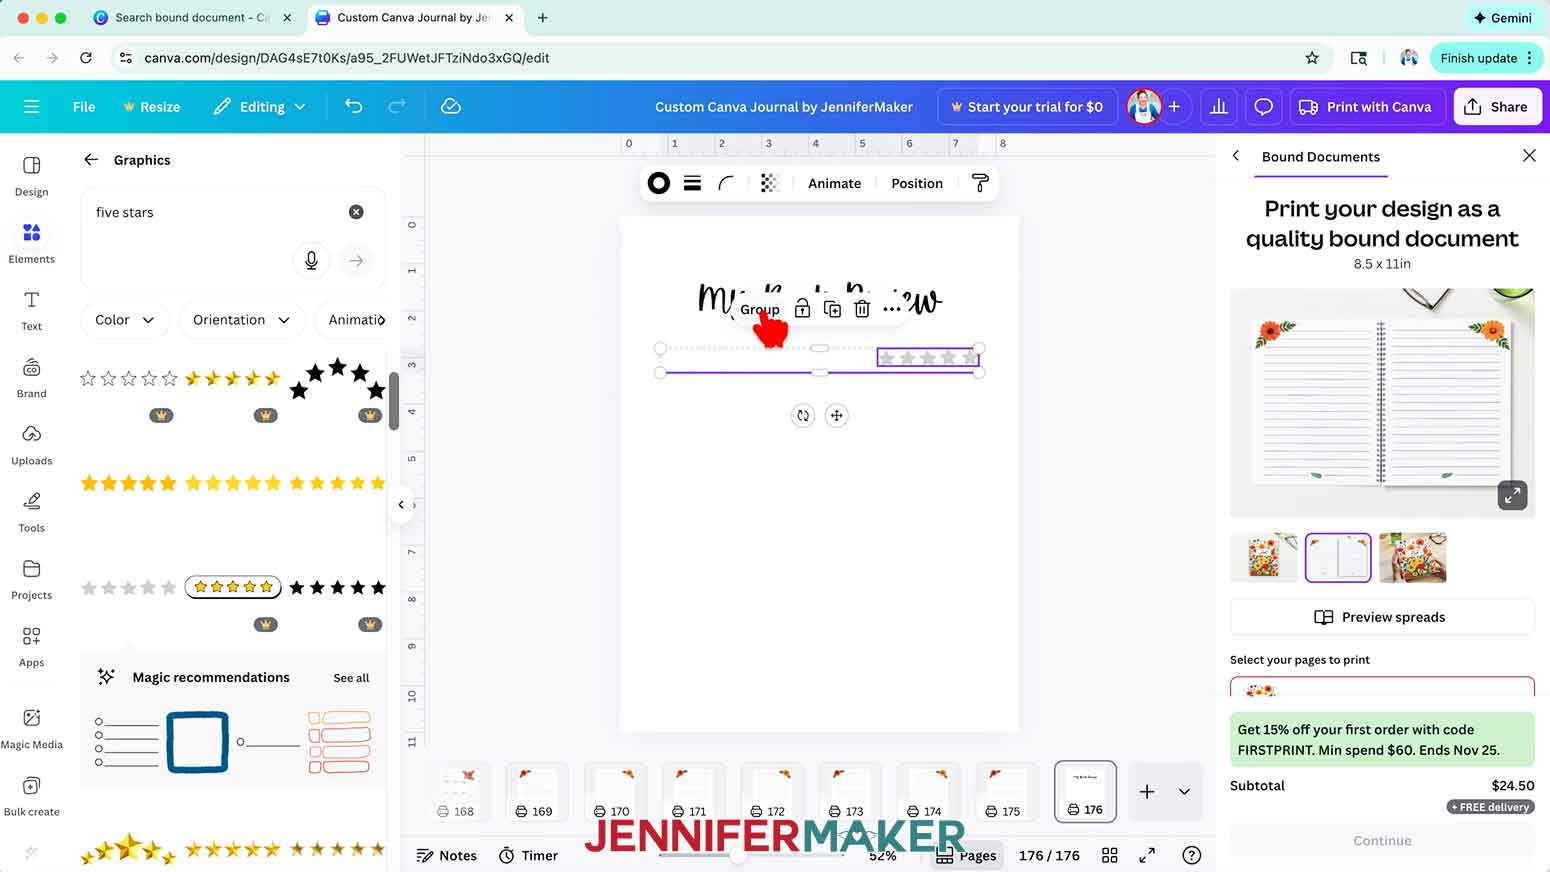Click the cloud save status icon

451,106
